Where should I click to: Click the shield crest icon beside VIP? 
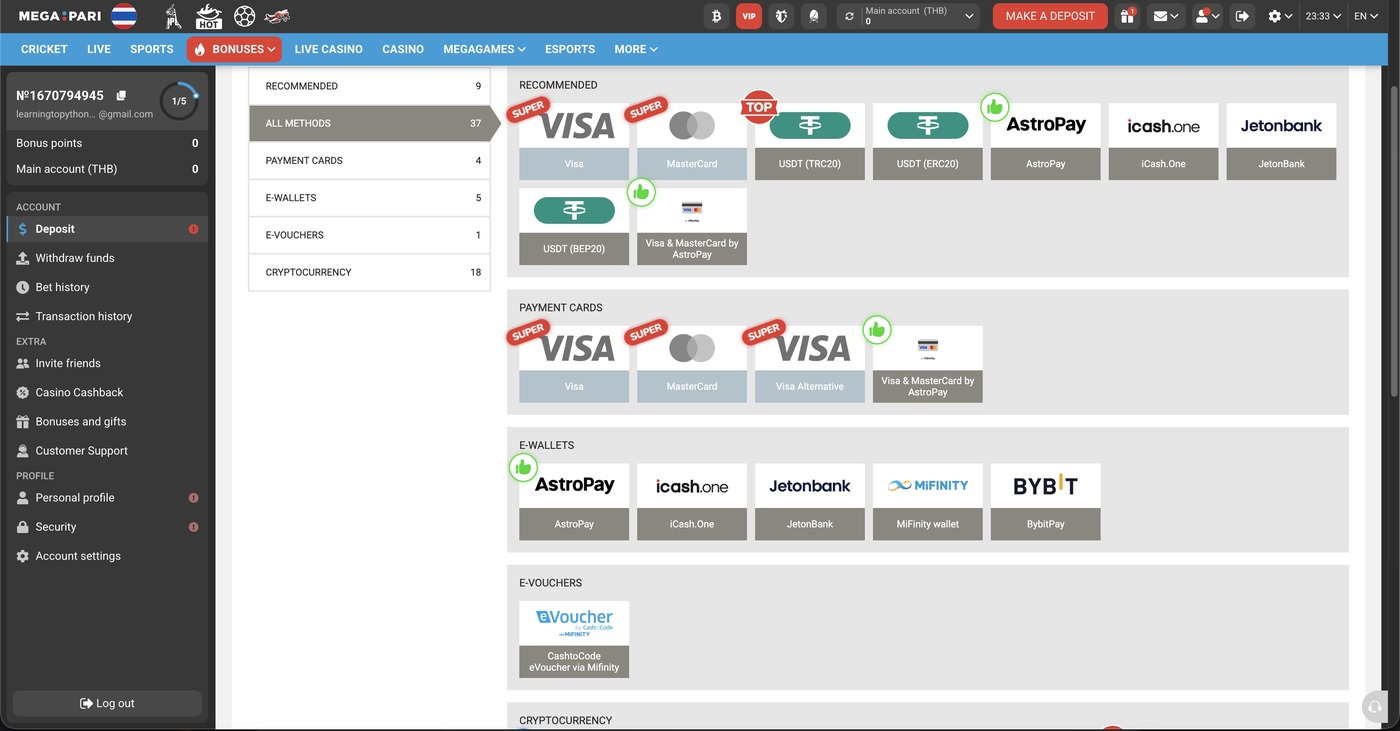click(781, 16)
